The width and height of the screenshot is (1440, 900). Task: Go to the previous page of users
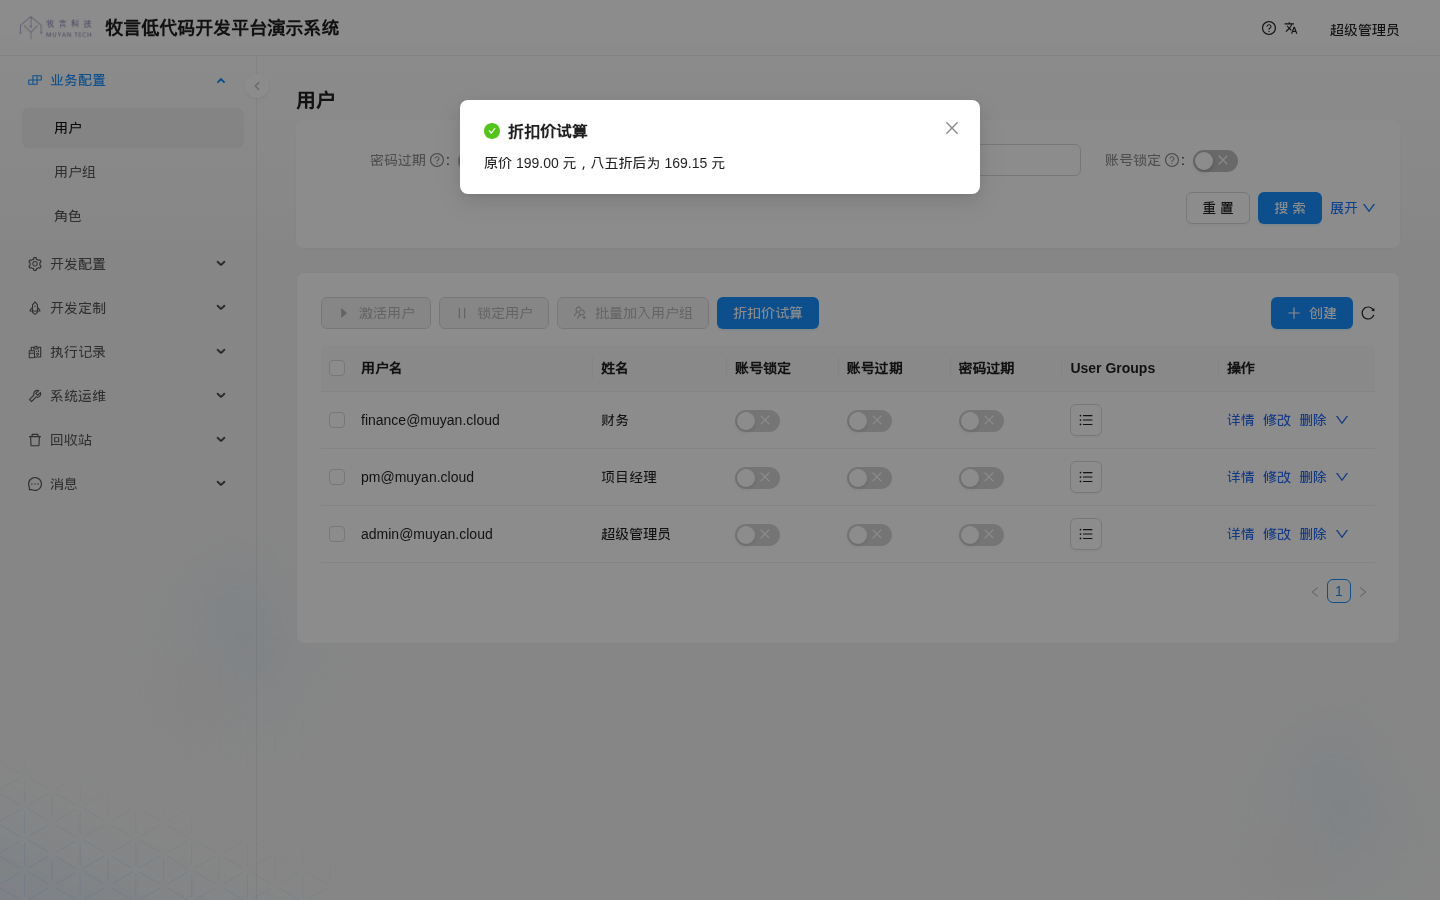click(1315, 592)
